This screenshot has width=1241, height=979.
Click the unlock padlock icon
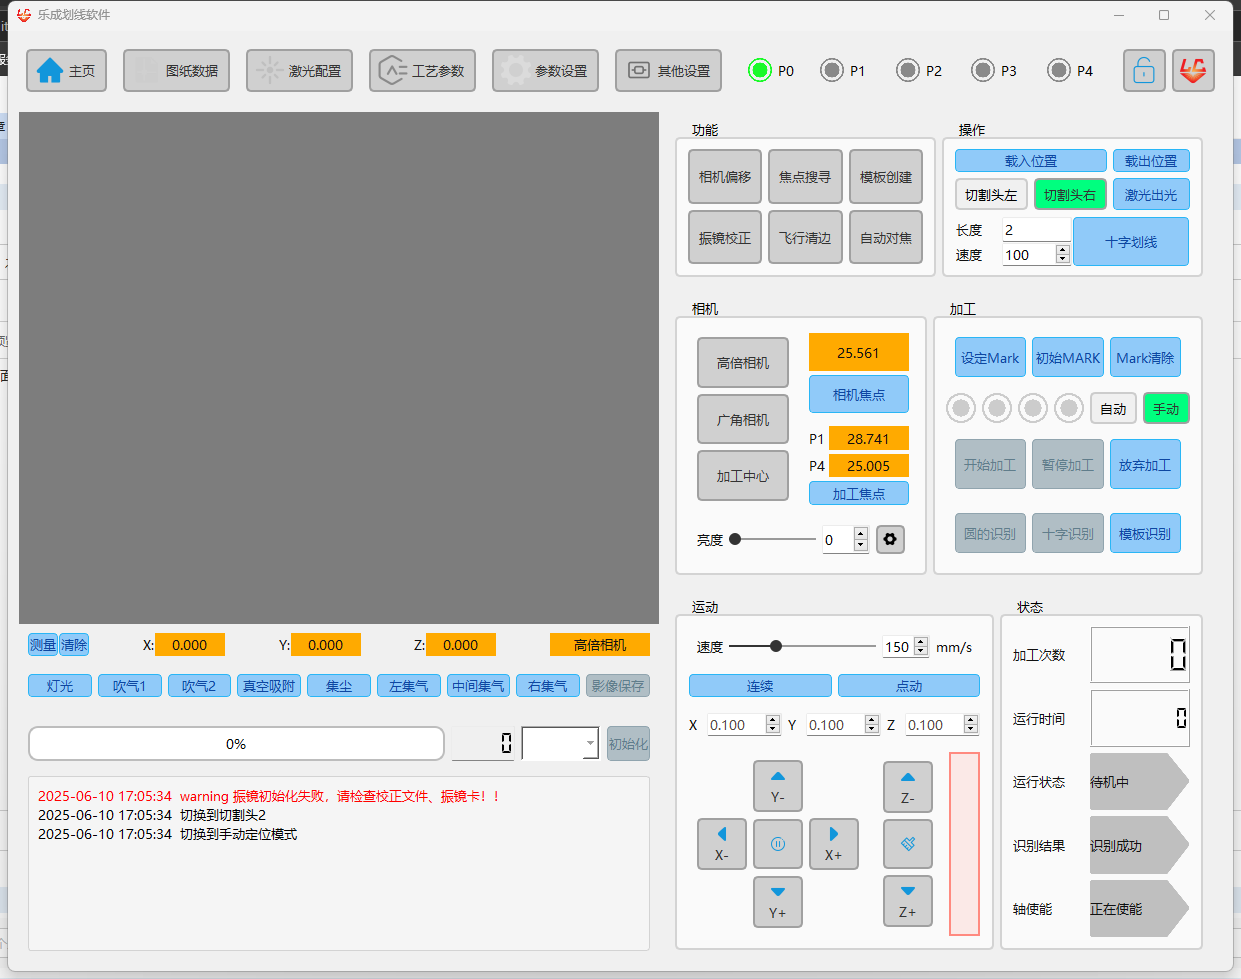[x=1144, y=71]
